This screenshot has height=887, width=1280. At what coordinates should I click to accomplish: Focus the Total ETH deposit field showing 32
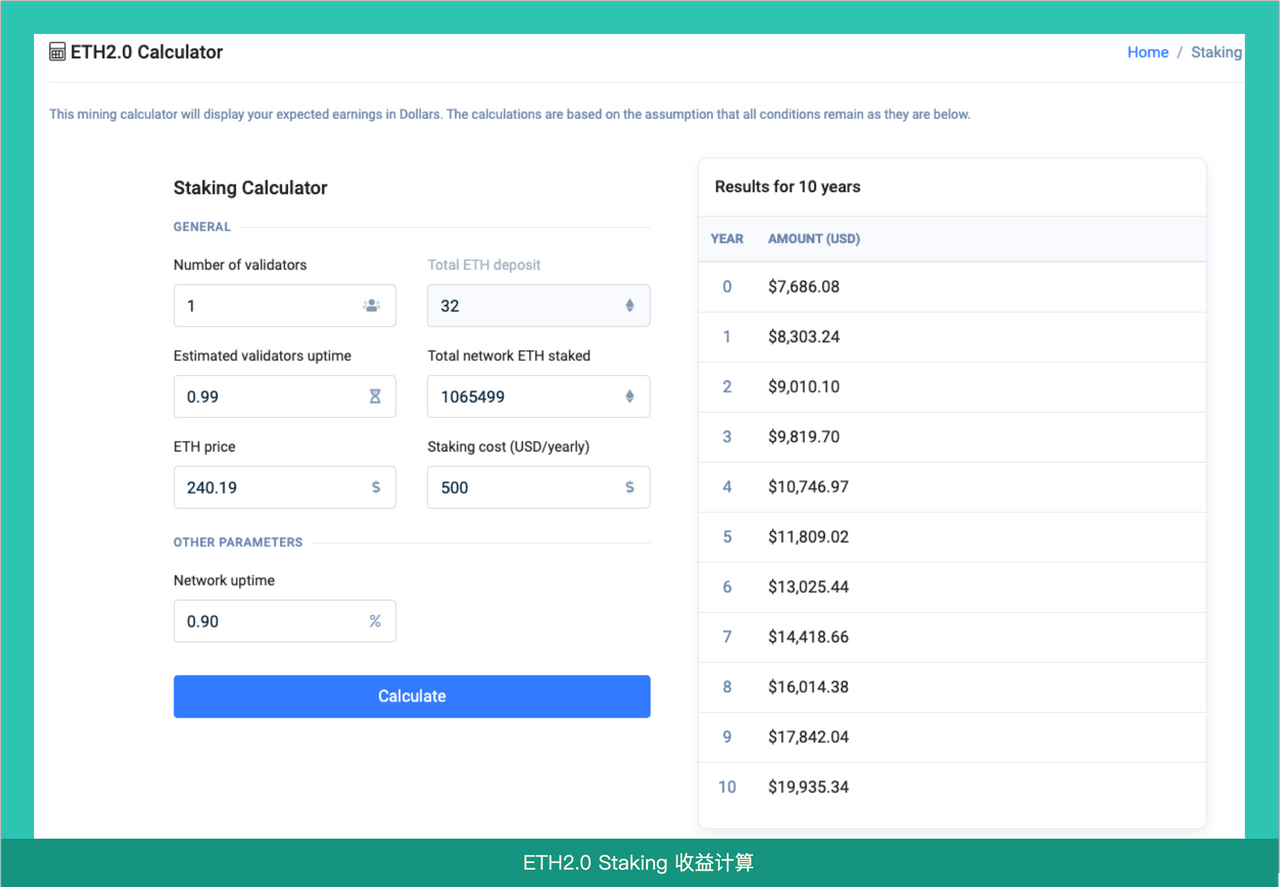[539, 306]
